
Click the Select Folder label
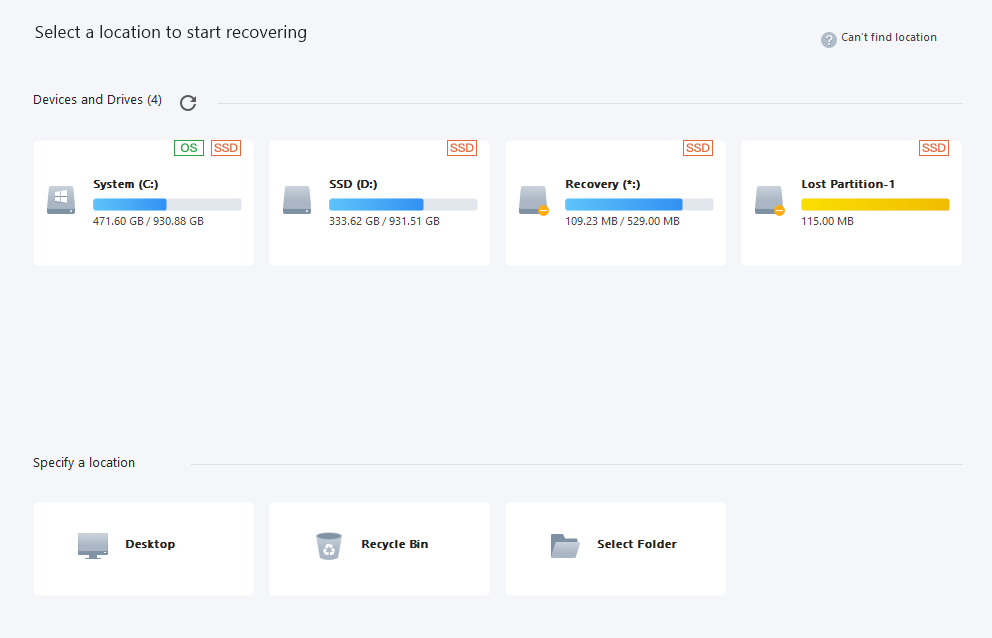coord(636,544)
